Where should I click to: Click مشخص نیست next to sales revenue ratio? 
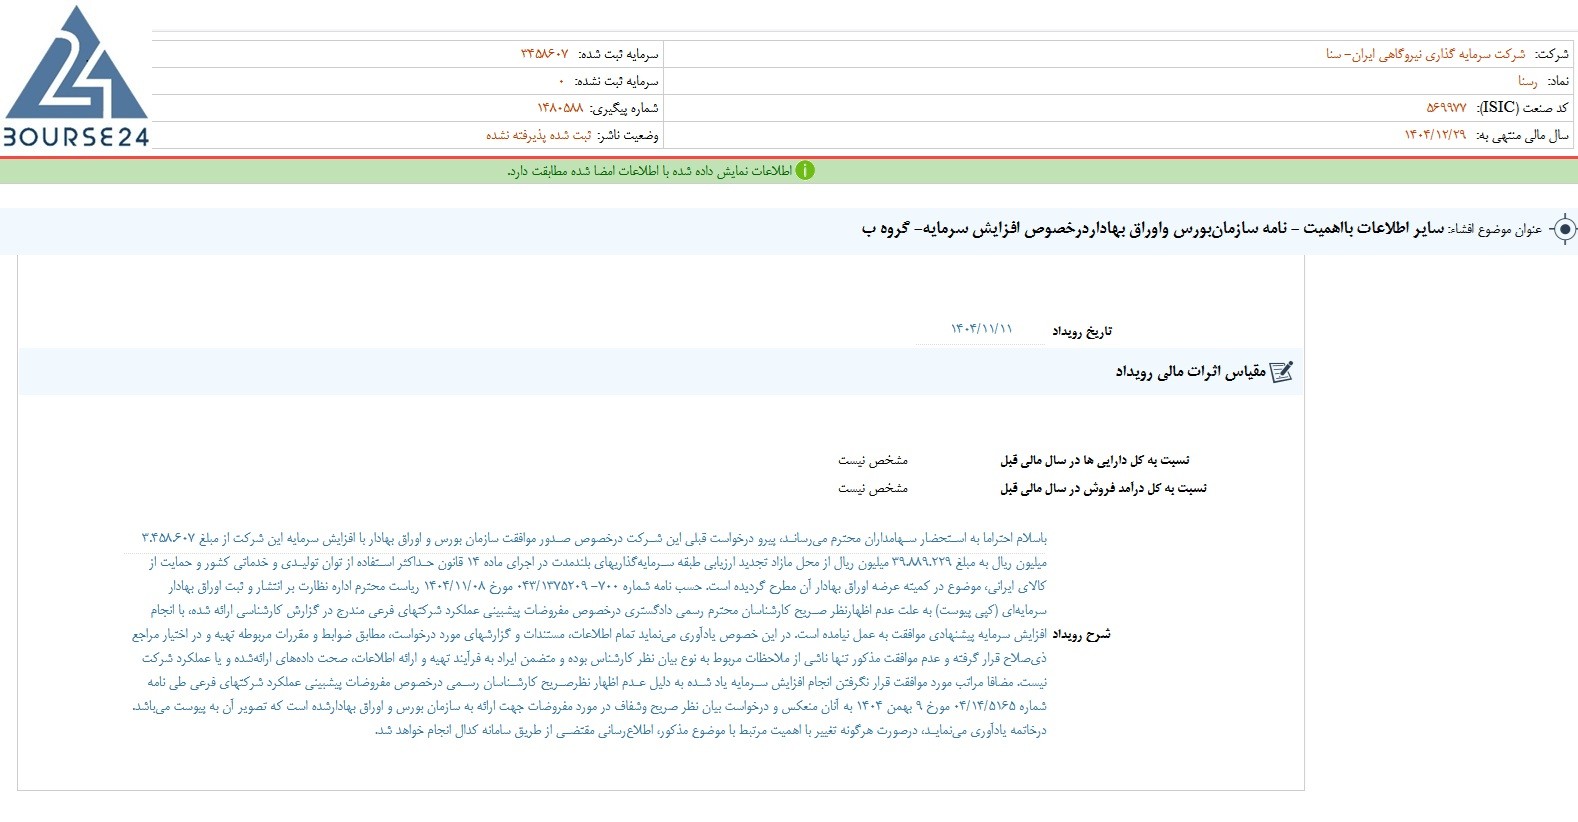point(873,488)
